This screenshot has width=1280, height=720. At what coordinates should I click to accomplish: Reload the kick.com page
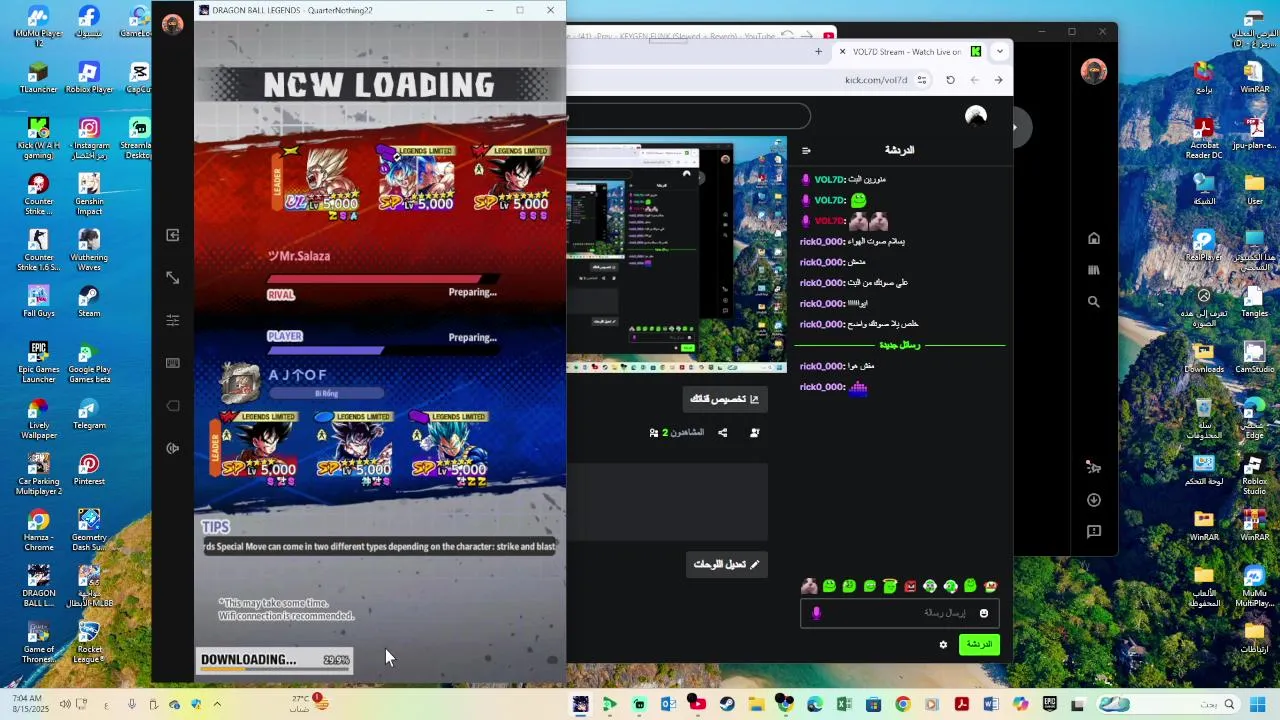click(x=950, y=80)
